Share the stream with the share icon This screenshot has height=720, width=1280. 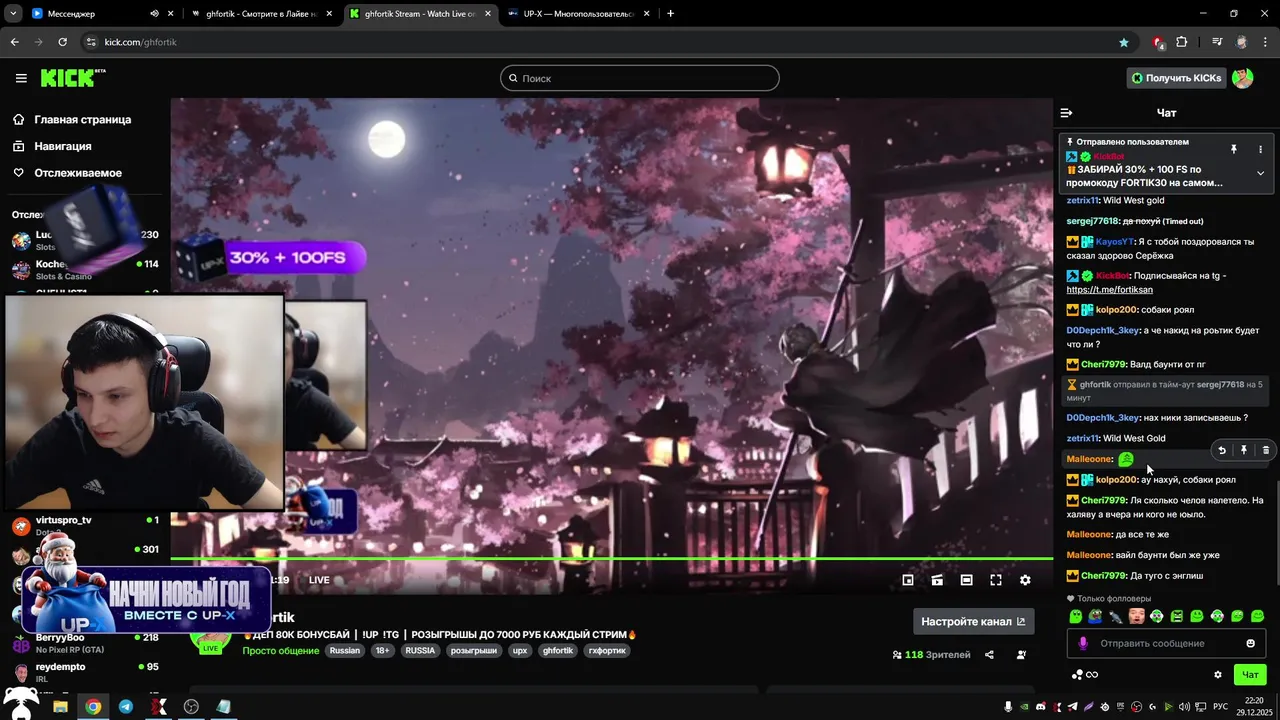pos(989,655)
